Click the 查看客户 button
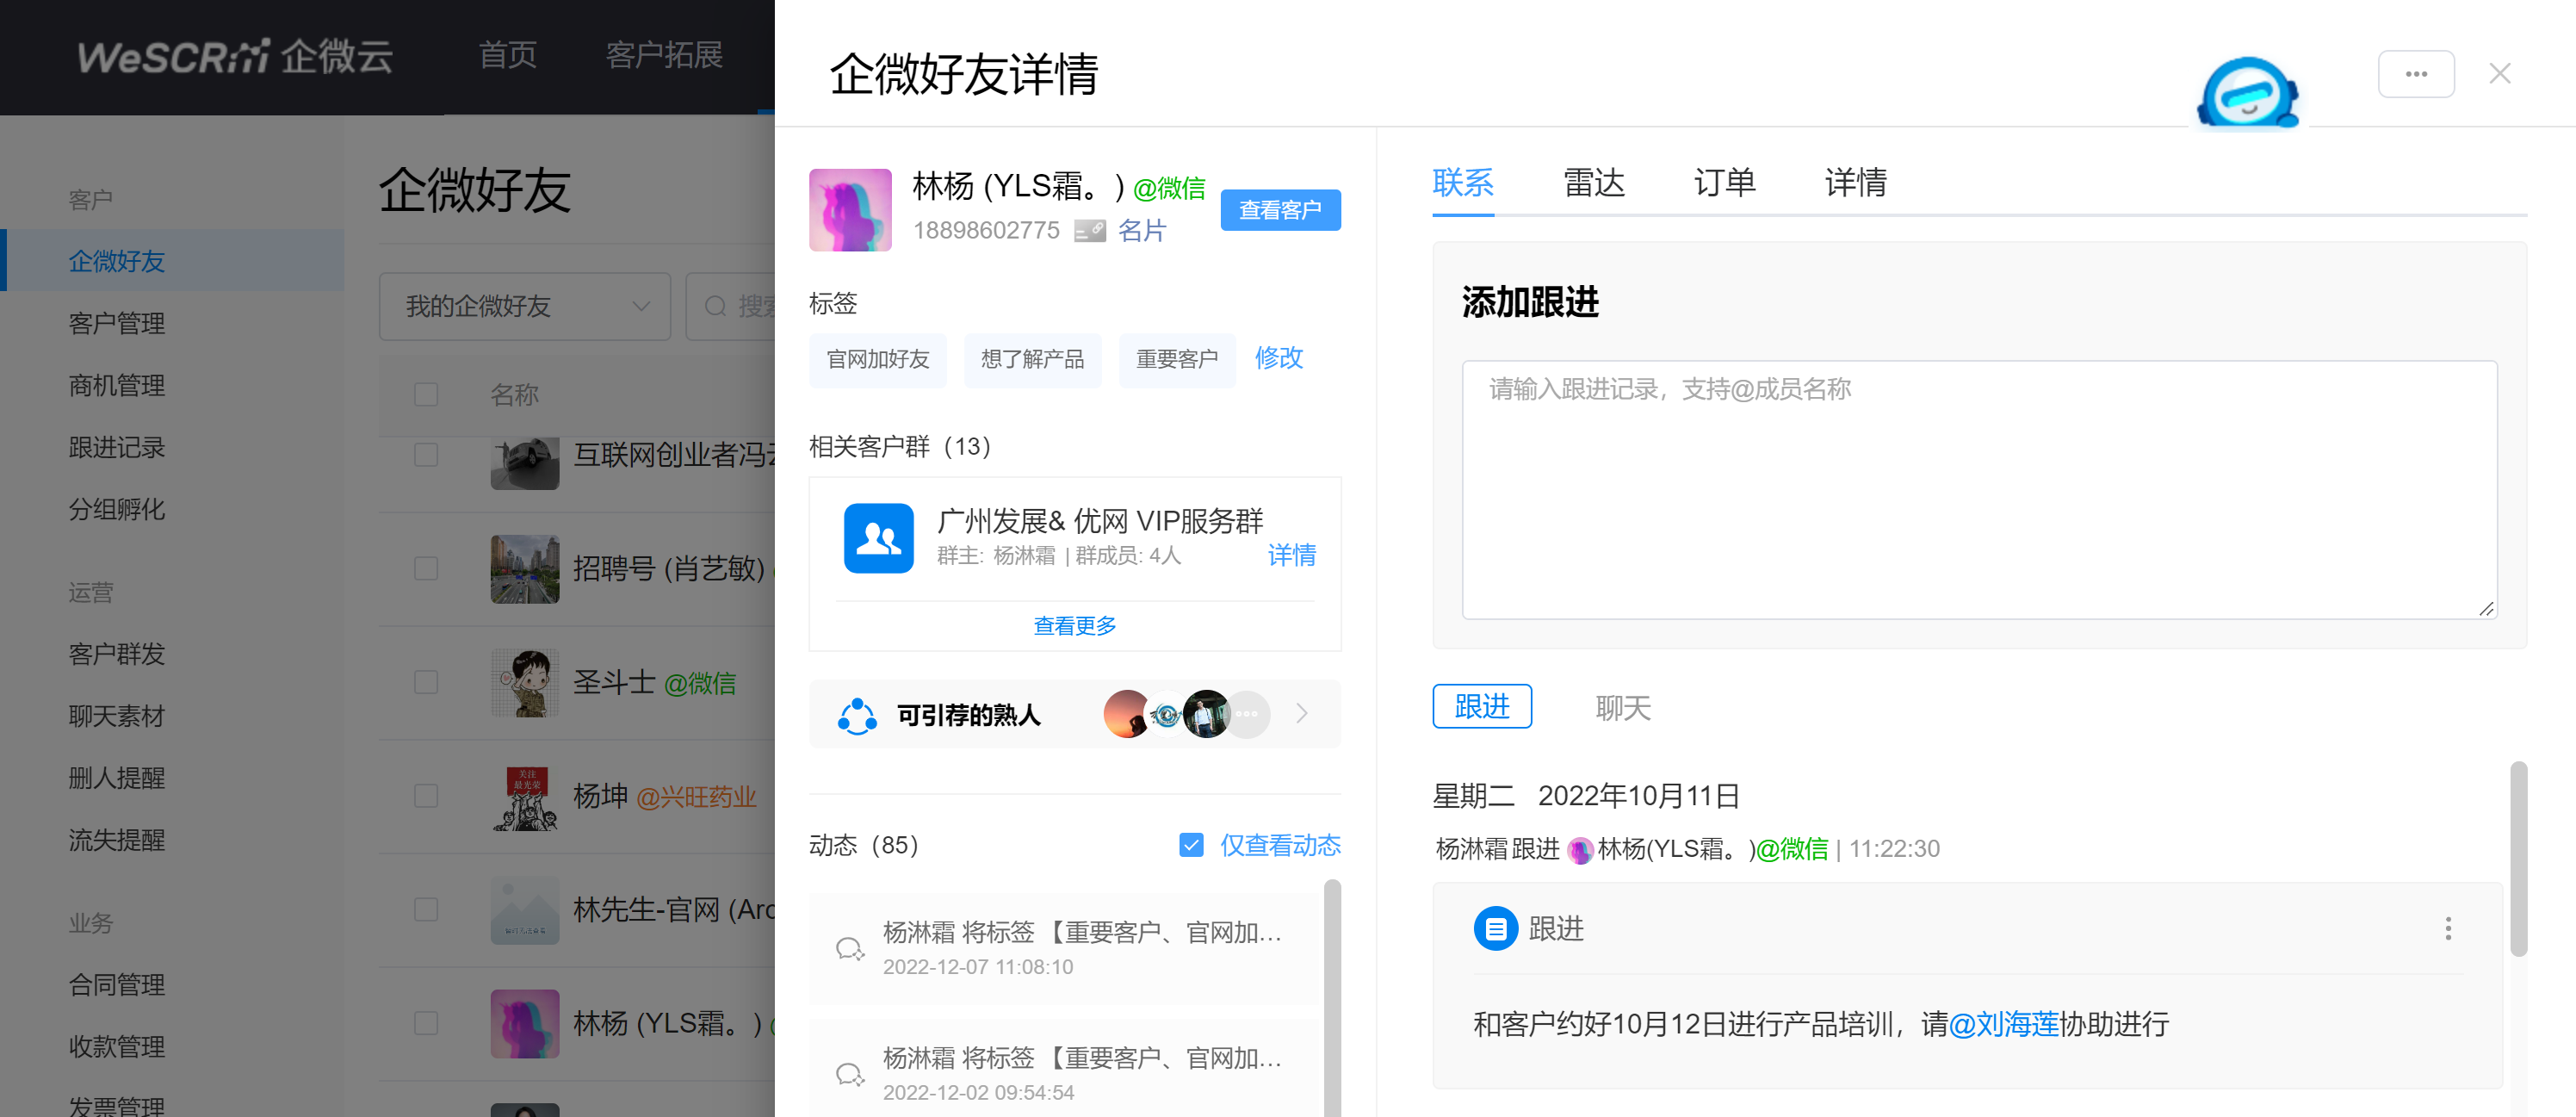This screenshot has height=1117, width=2576. click(1279, 210)
